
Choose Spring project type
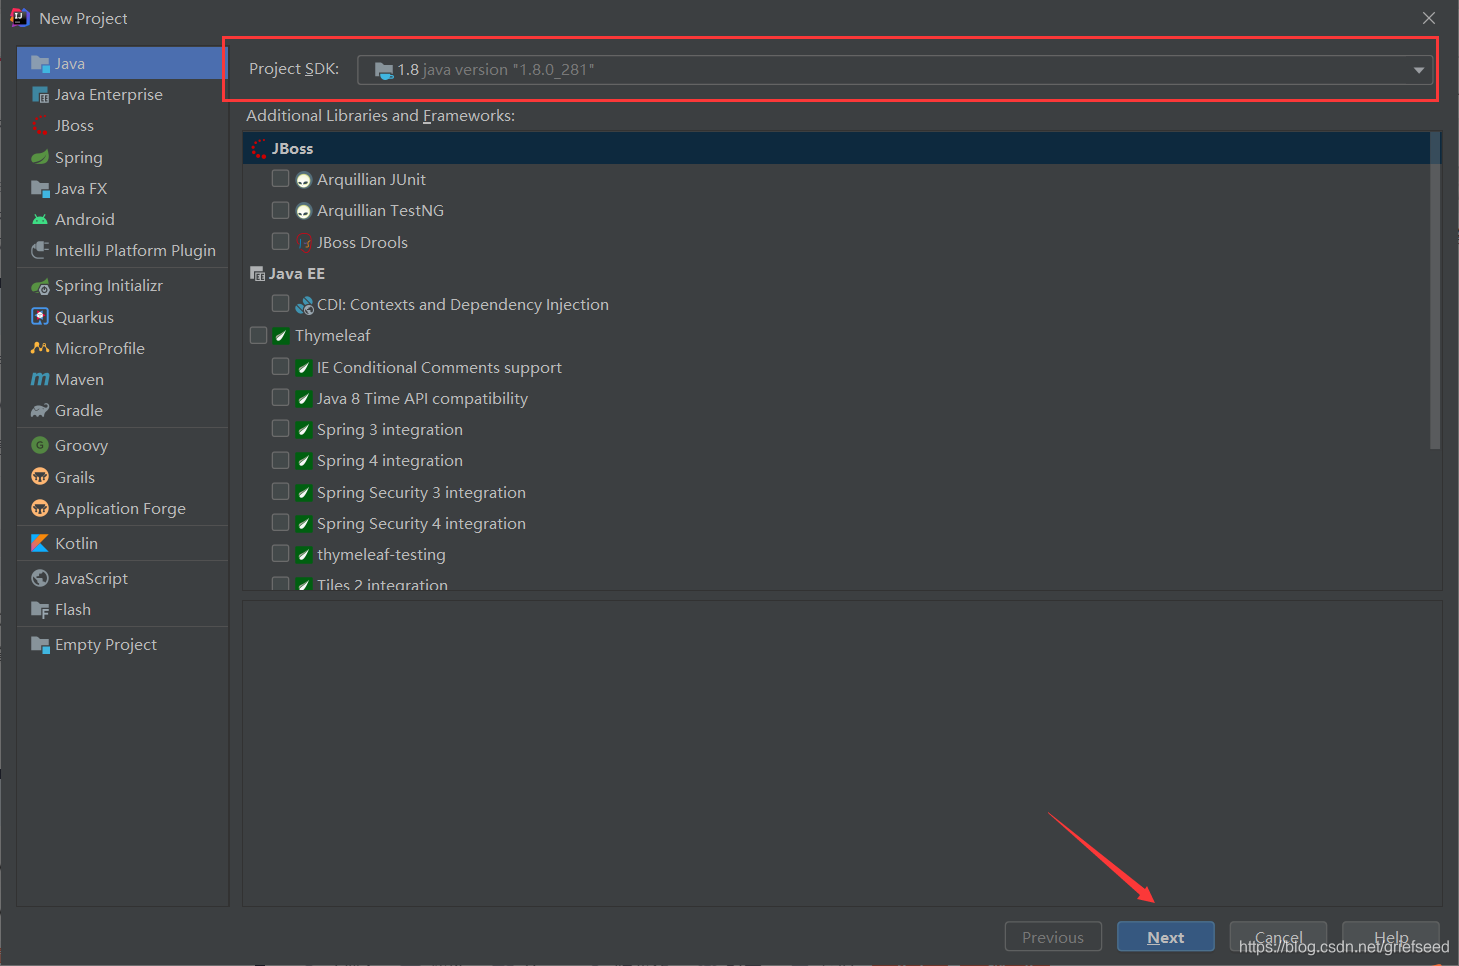[x=123, y=157]
